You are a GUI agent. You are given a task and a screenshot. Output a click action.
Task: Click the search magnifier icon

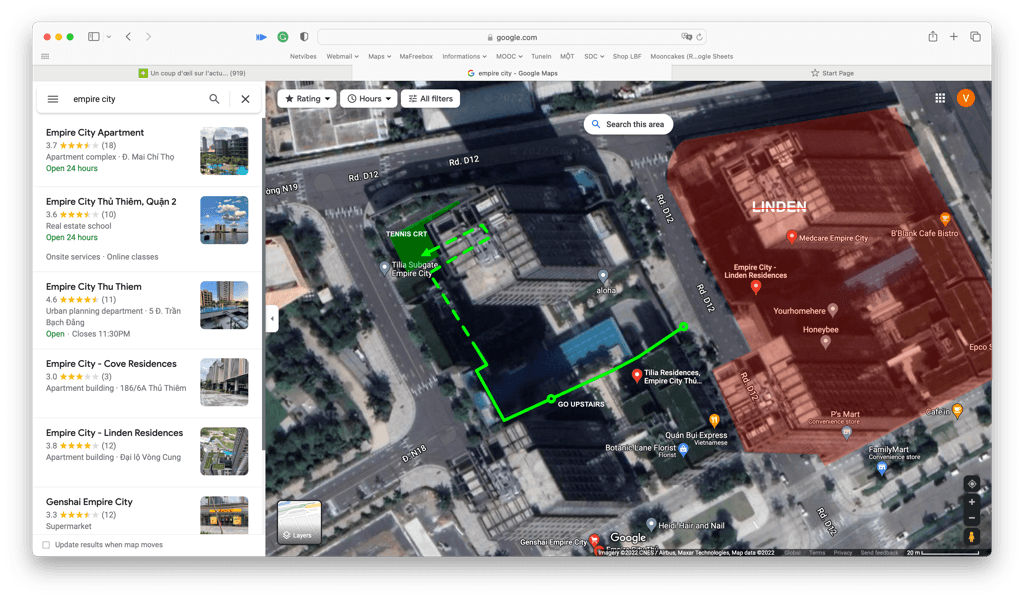tap(214, 99)
